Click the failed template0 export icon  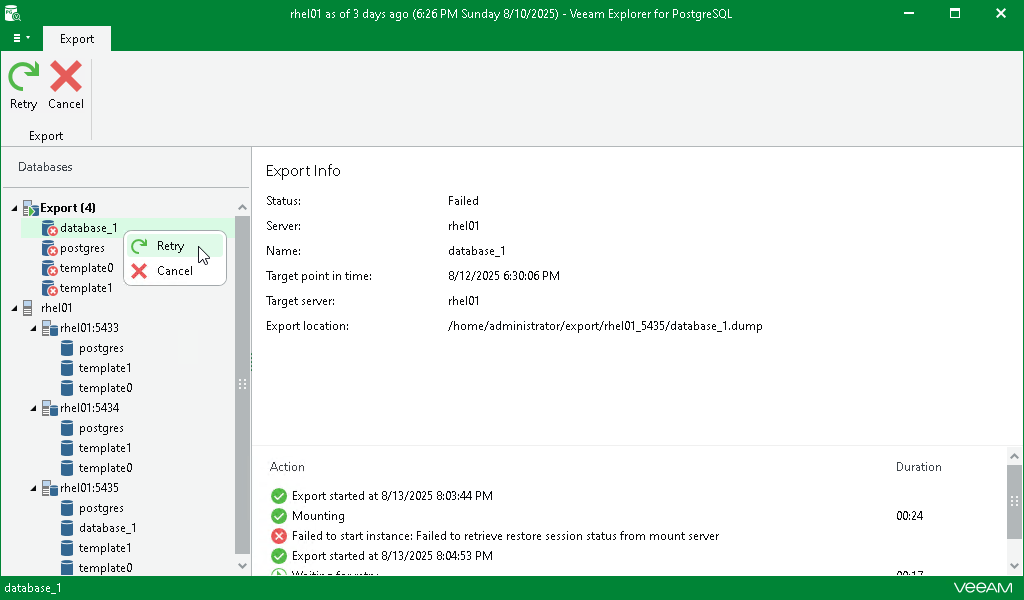click(x=50, y=268)
